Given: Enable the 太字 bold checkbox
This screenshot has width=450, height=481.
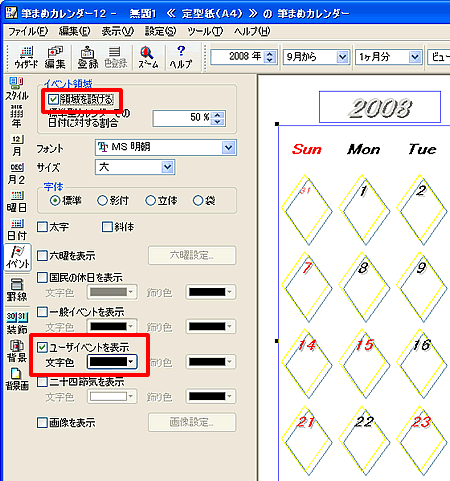Looking at the screenshot, I should 42,227.
